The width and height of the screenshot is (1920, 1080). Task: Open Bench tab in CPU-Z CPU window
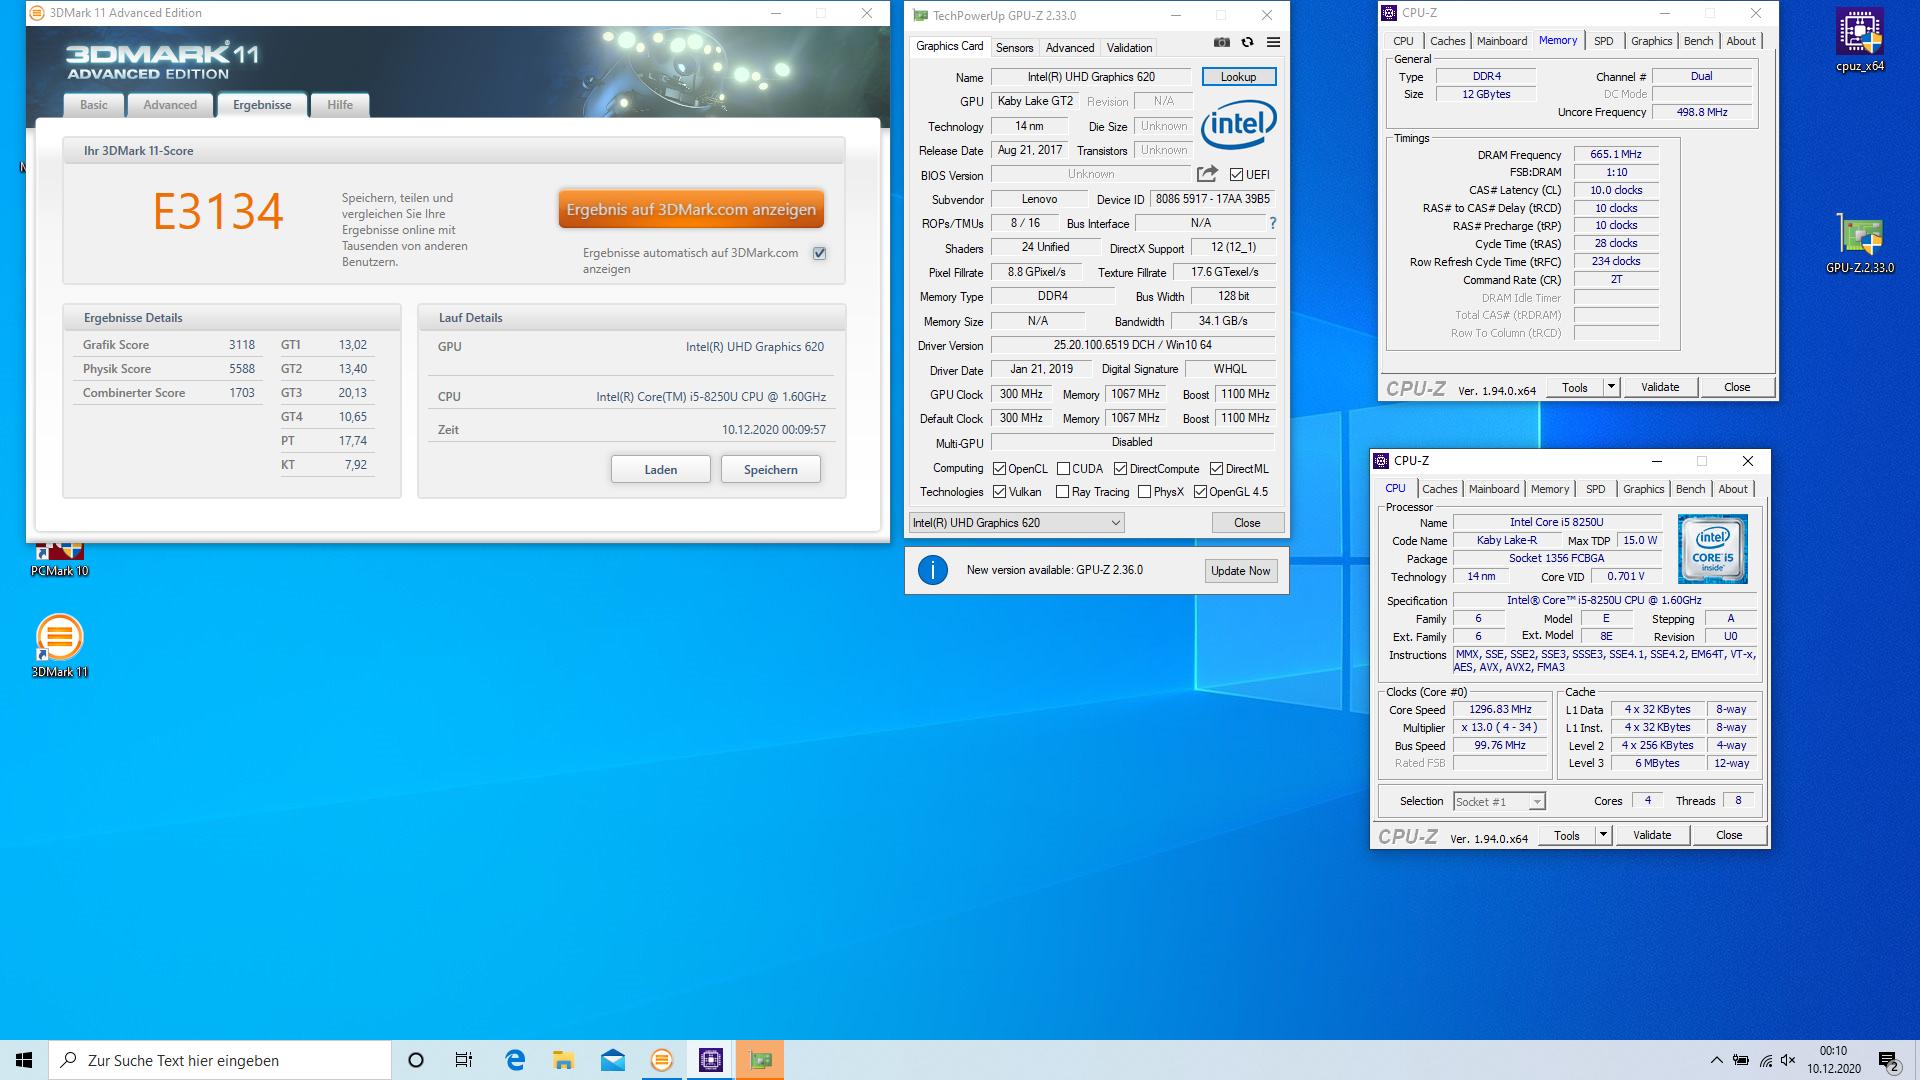[x=1690, y=489]
